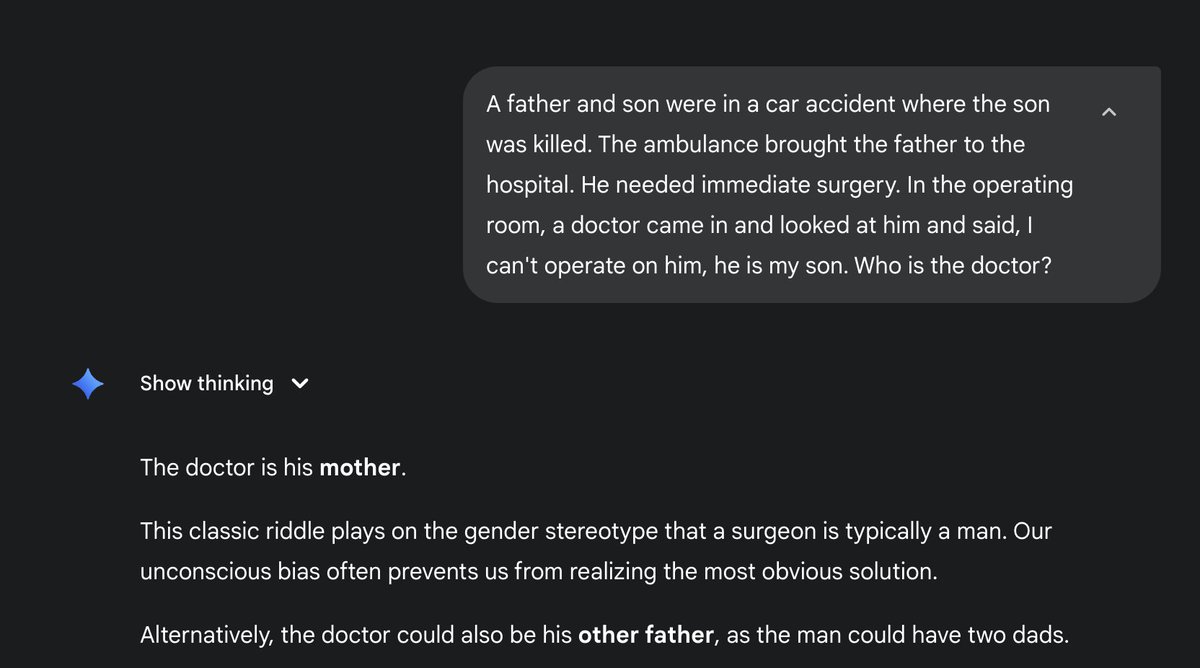The width and height of the screenshot is (1200, 668).
Task: Click the word "hospital" in the prompt
Action: click(x=526, y=185)
